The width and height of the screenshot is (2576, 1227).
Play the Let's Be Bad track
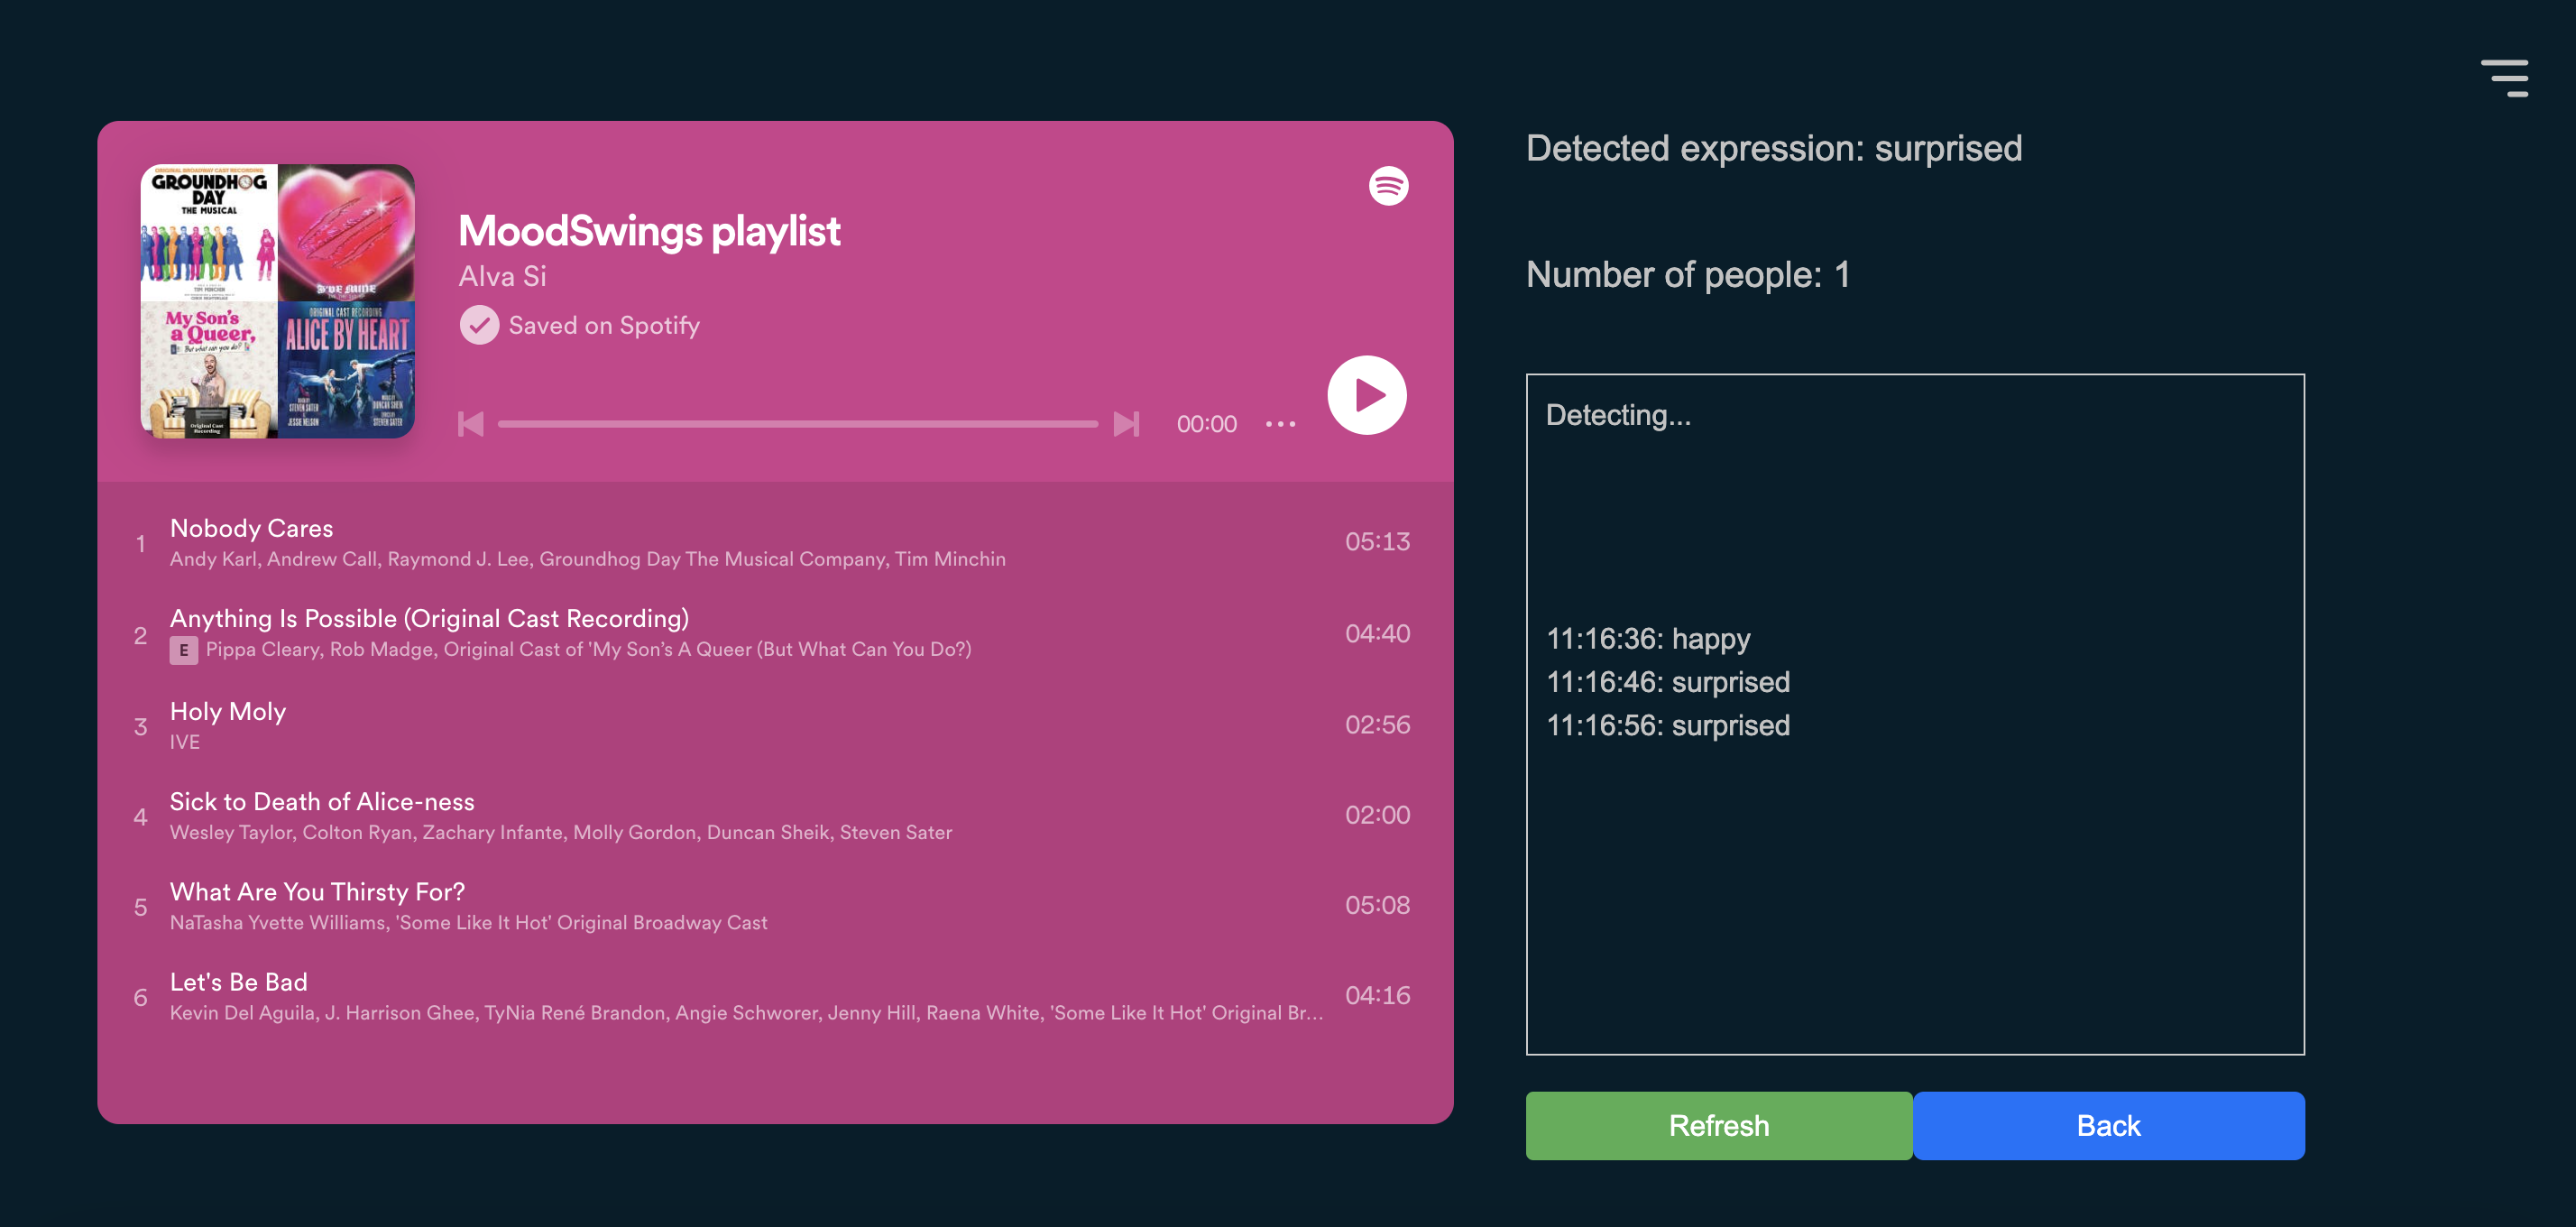click(239, 981)
